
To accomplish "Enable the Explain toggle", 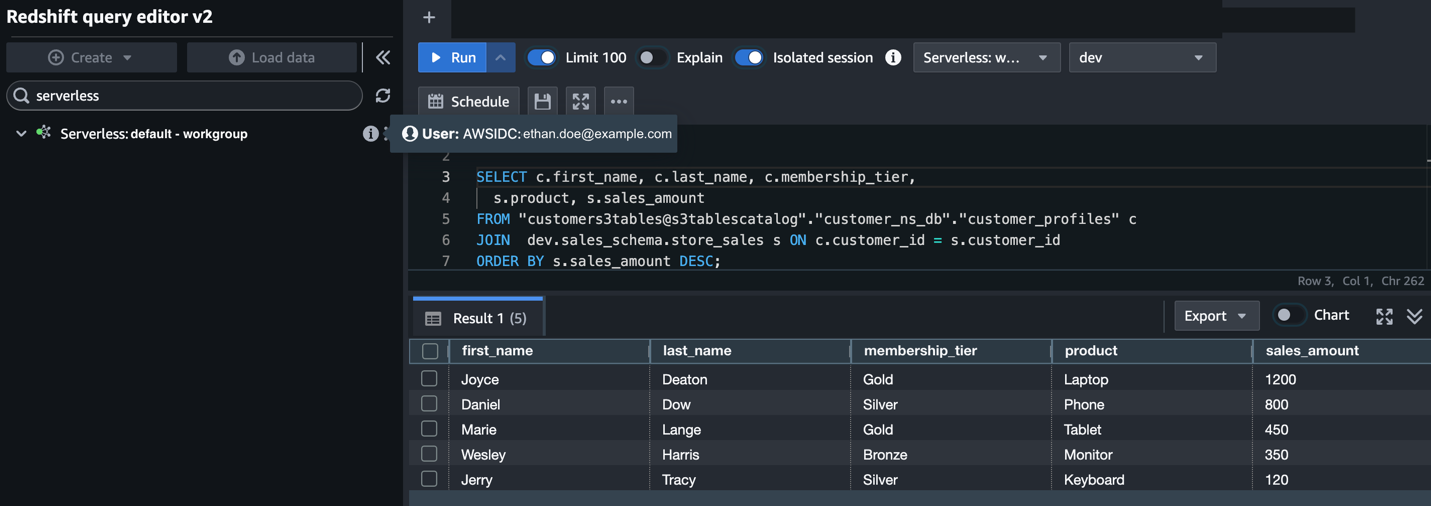I will tap(652, 58).
